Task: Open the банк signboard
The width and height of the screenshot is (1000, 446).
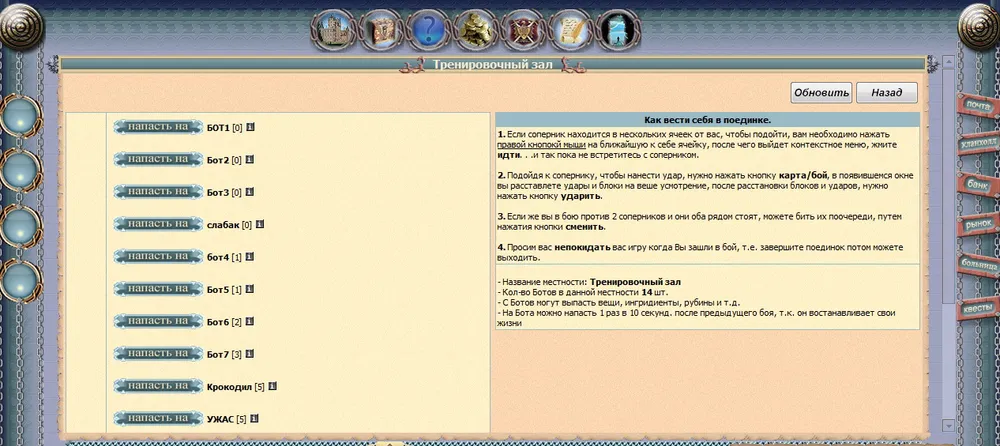Action: pyautogui.click(x=978, y=184)
